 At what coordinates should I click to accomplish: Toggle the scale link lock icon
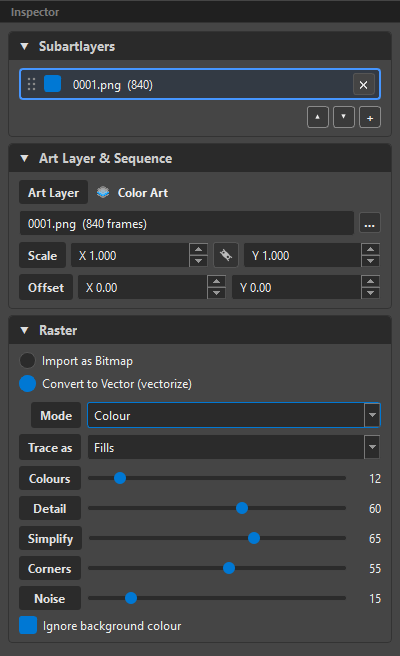click(226, 255)
